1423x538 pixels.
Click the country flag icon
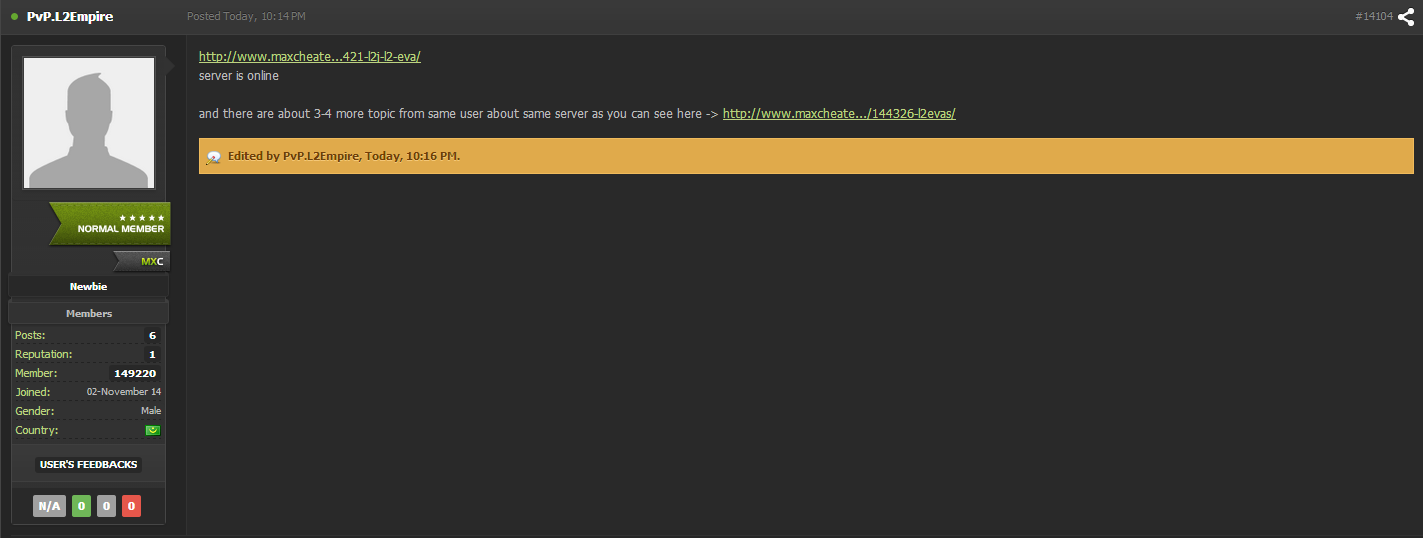153,430
